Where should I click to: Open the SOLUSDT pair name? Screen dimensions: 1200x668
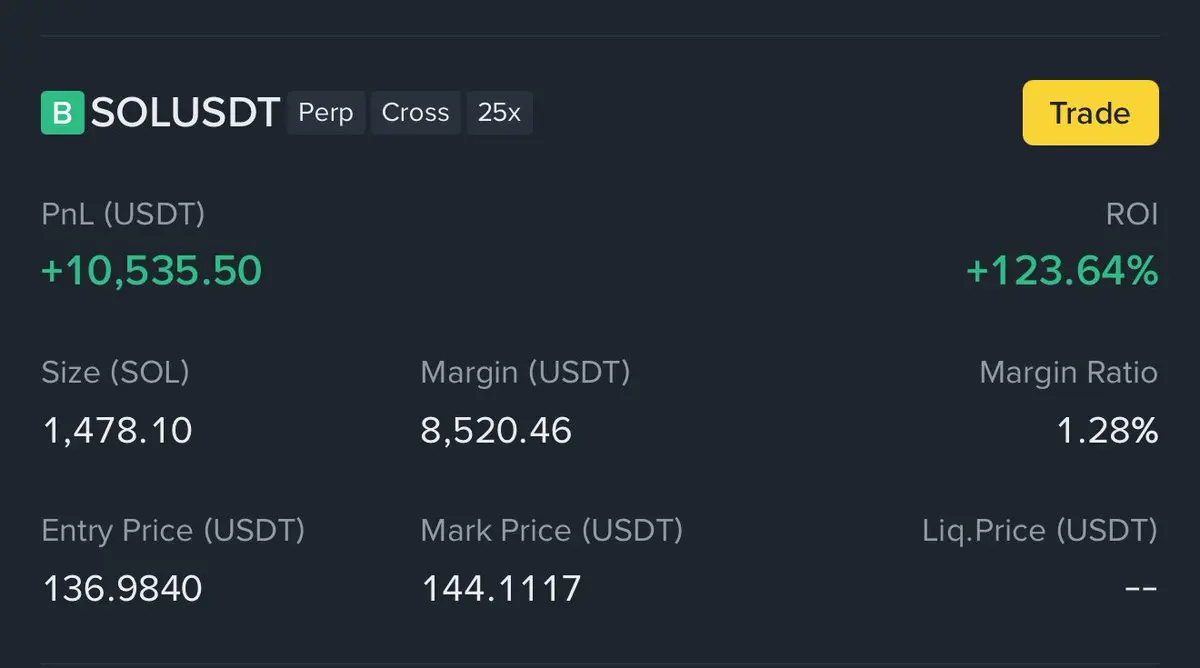pos(185,113)
